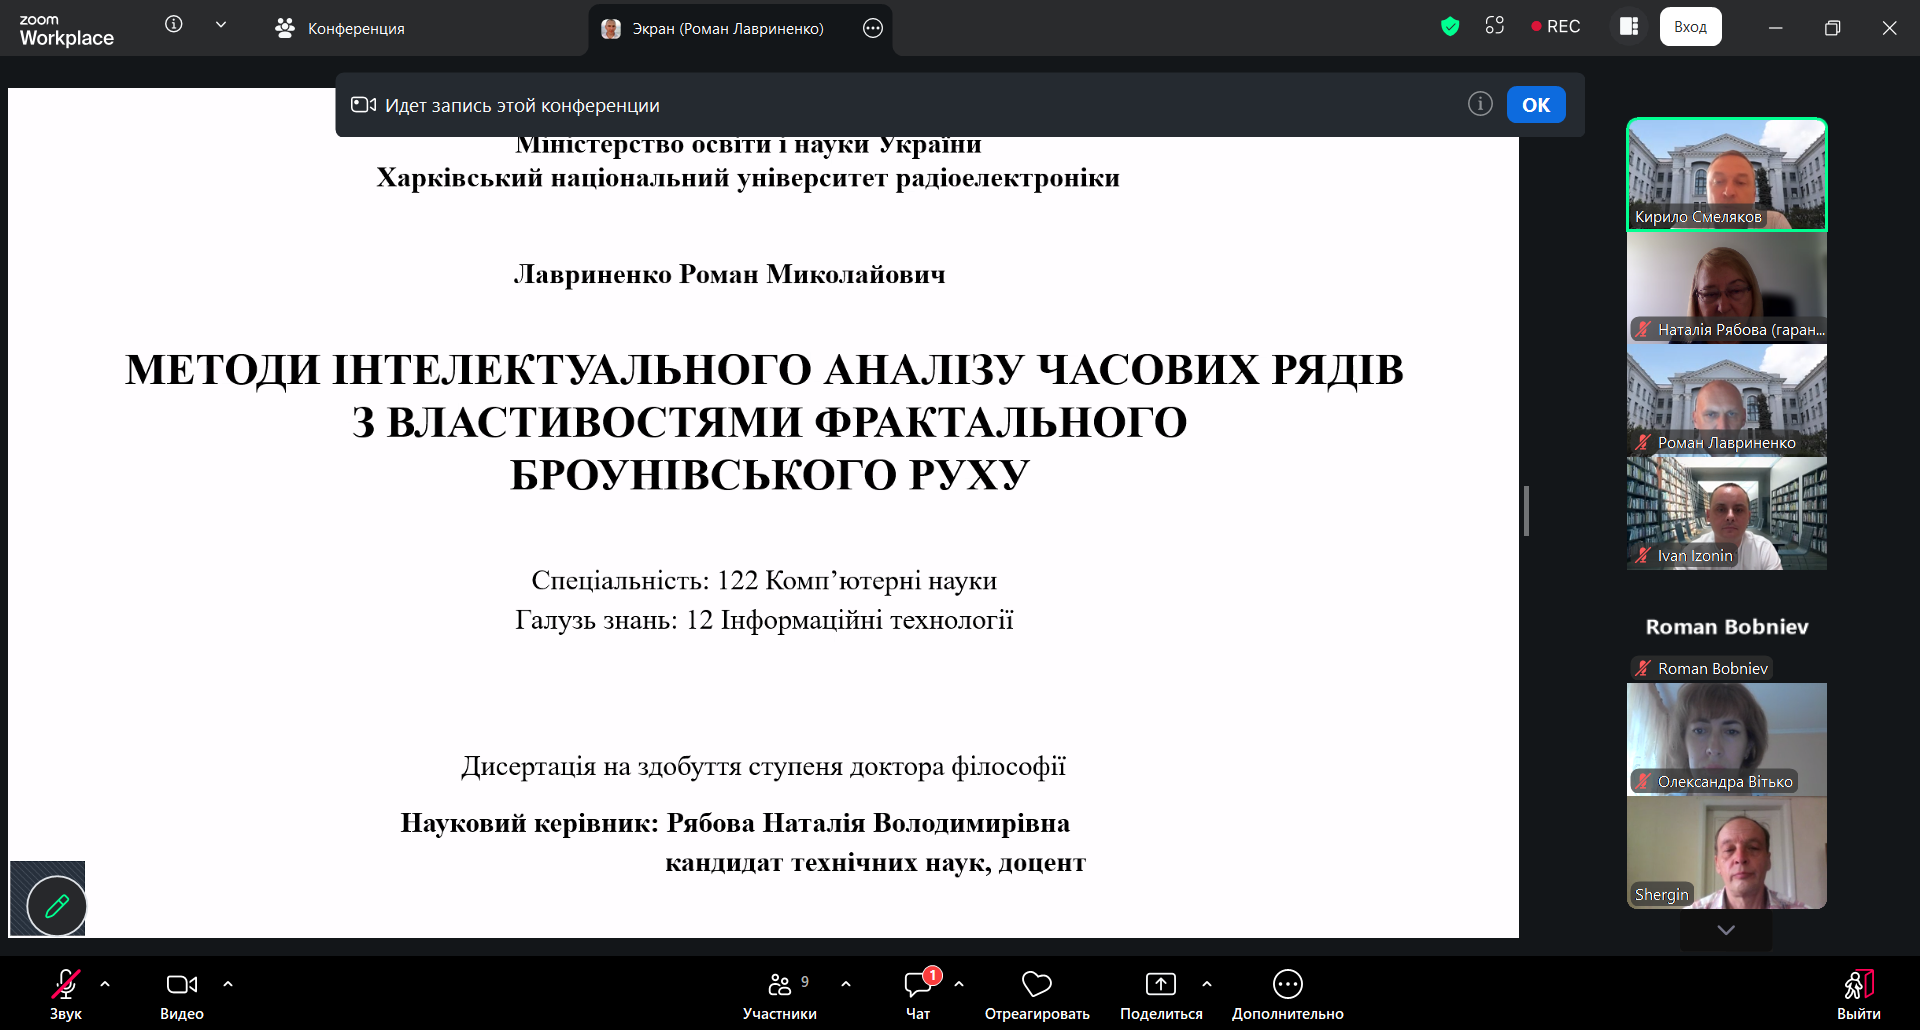1920x1030 pixels.
Task: Expand the dropdown chevron beside the meeting info icon
Action: [221, 25]
